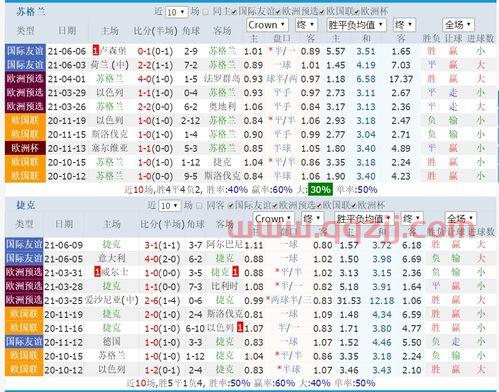The height and width of the screenshot is (392, 499).
Task: Click 胜率:50% summary in 捷克 table
Action: [229, 383]
